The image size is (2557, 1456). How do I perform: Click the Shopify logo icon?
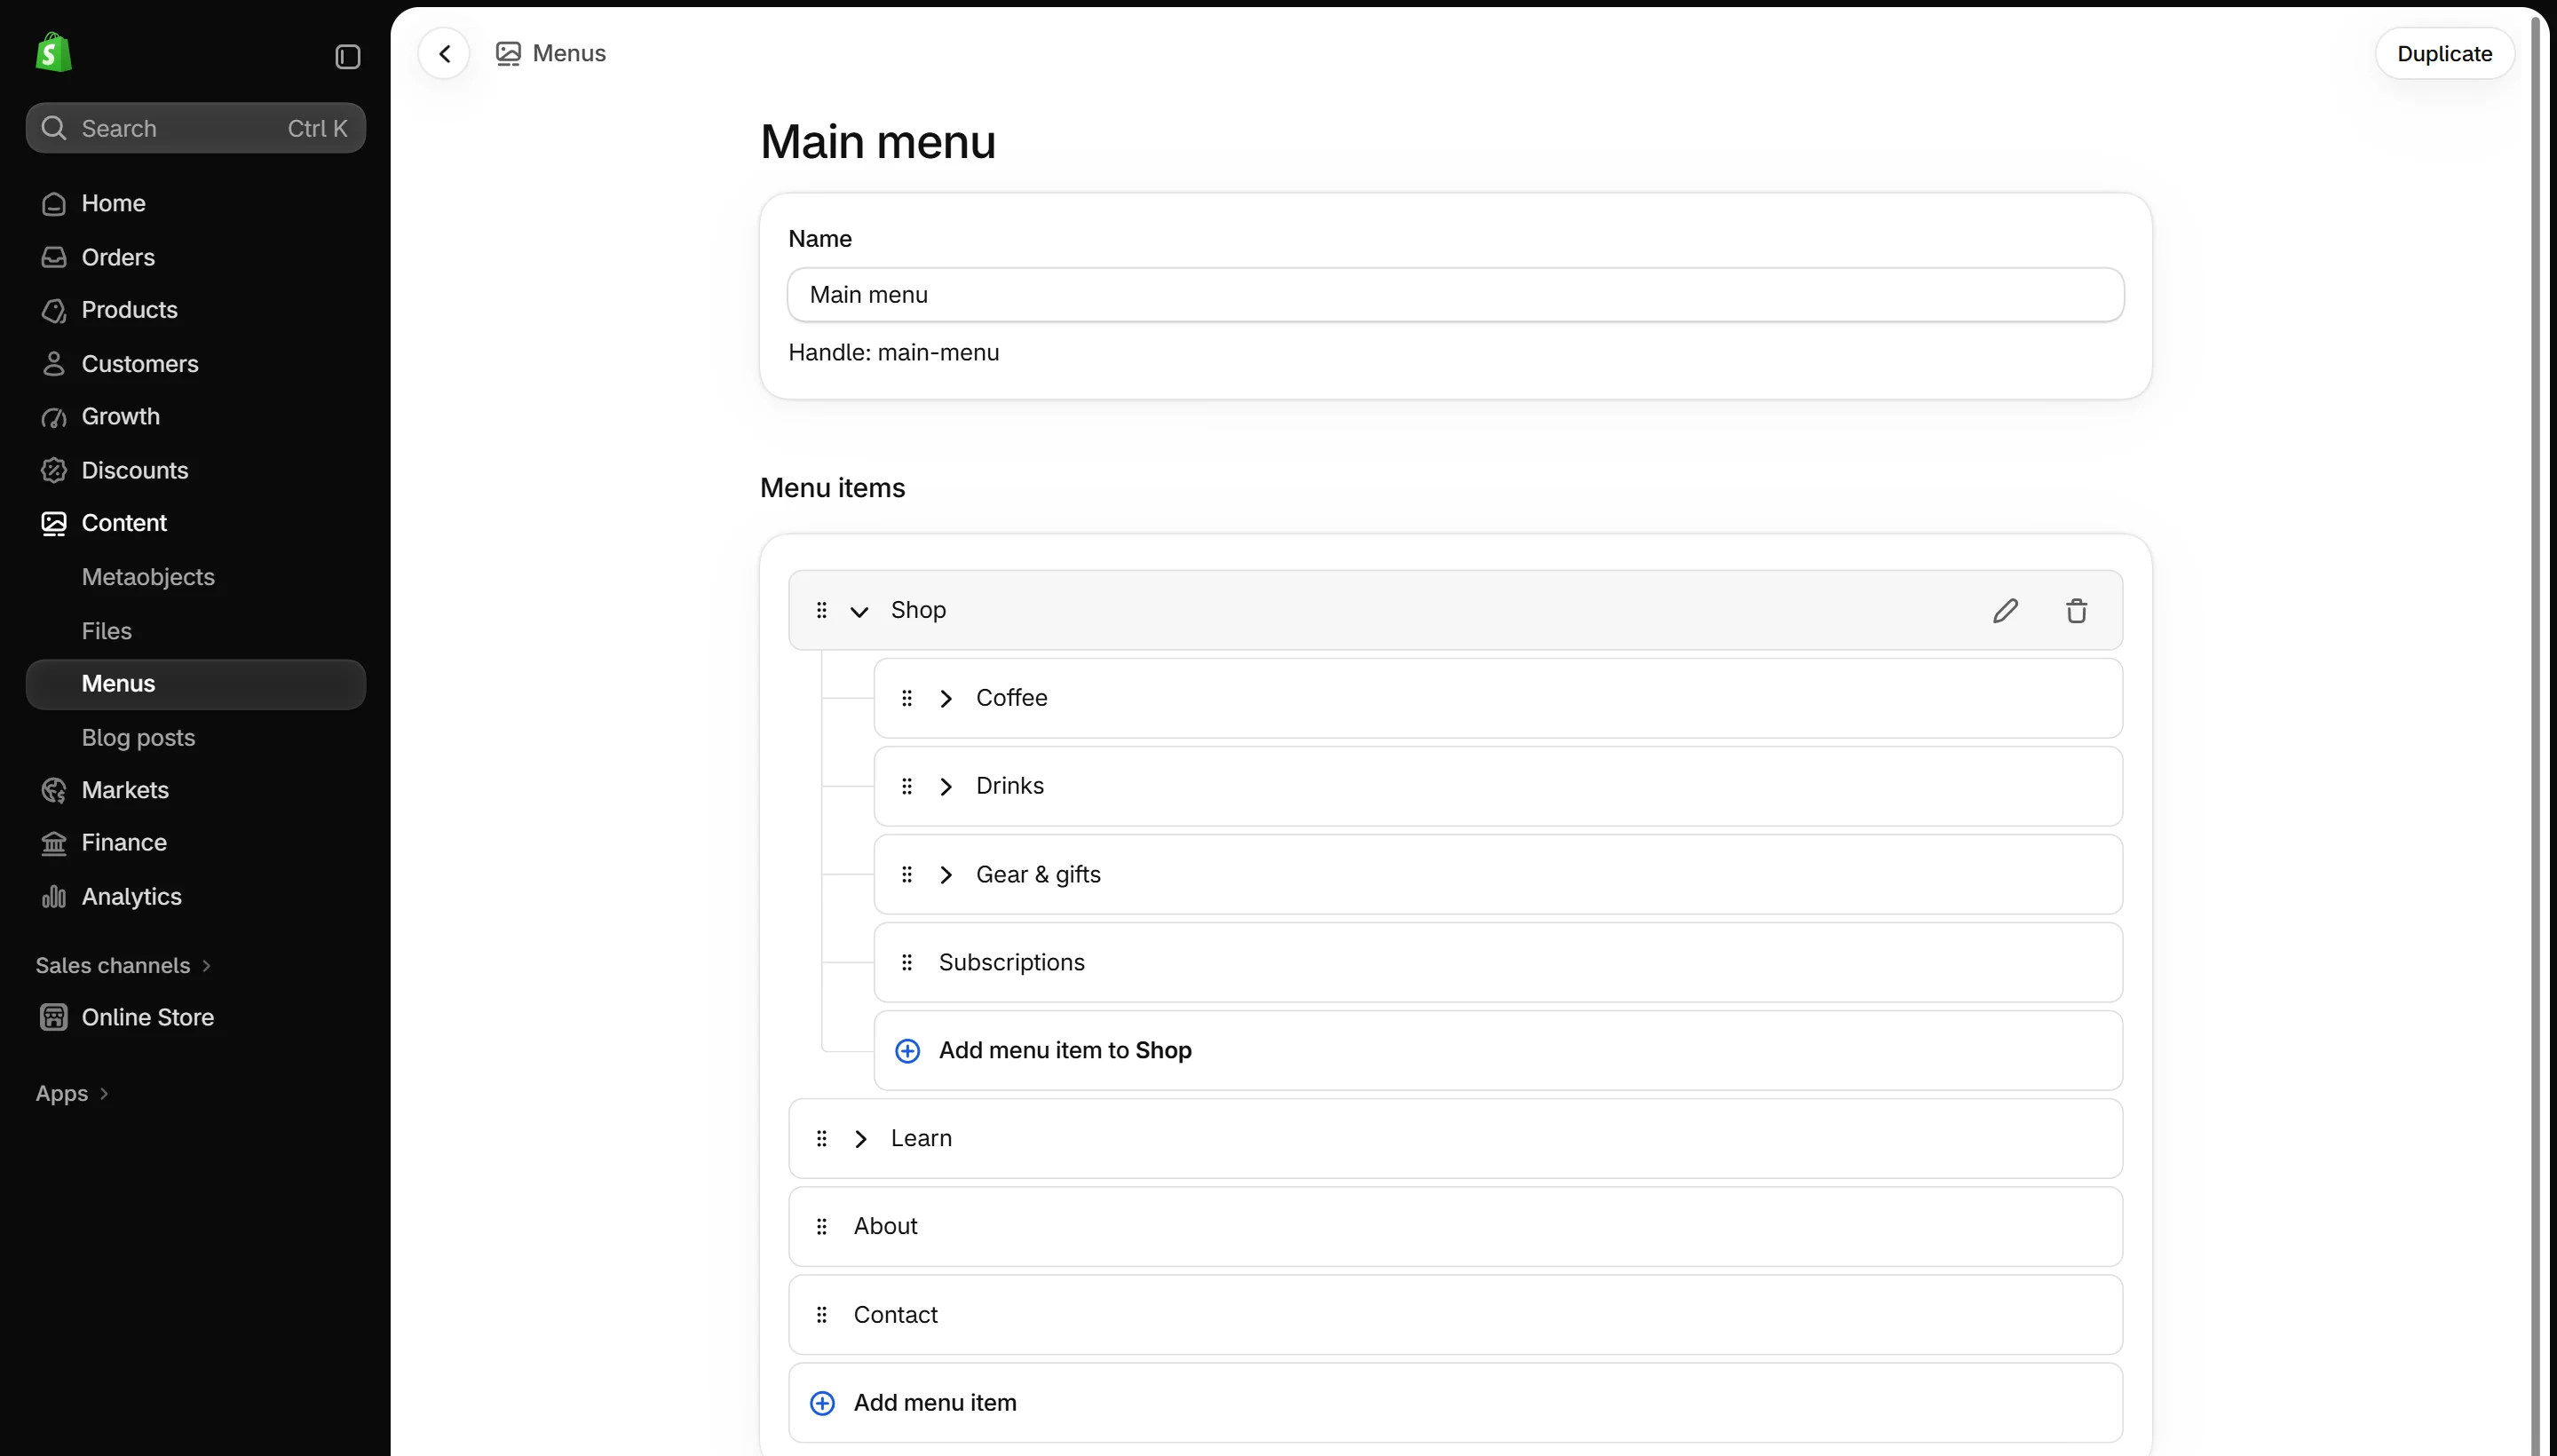pyautogui.click(x=54, y=52)
